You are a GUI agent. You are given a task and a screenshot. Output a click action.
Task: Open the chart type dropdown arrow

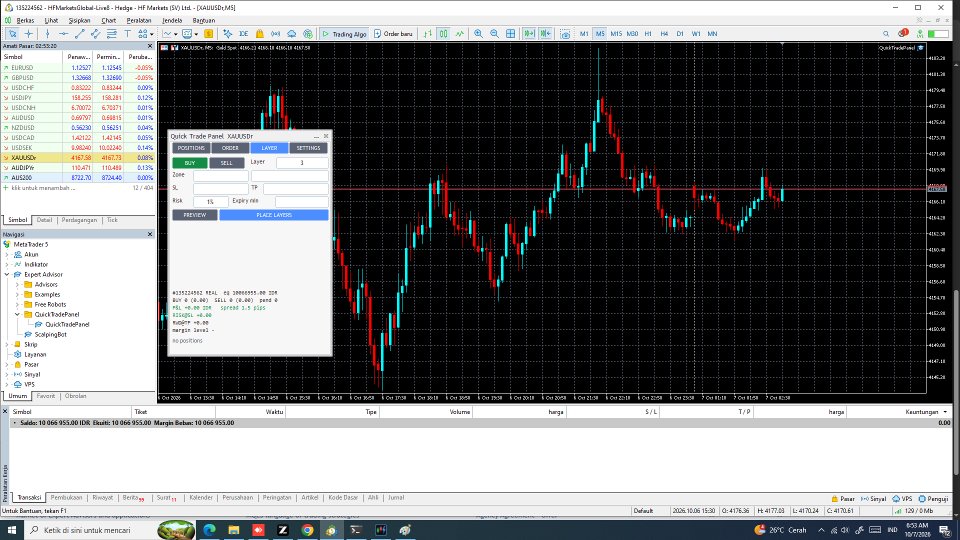pyautogui.click(x=176, y=34)
